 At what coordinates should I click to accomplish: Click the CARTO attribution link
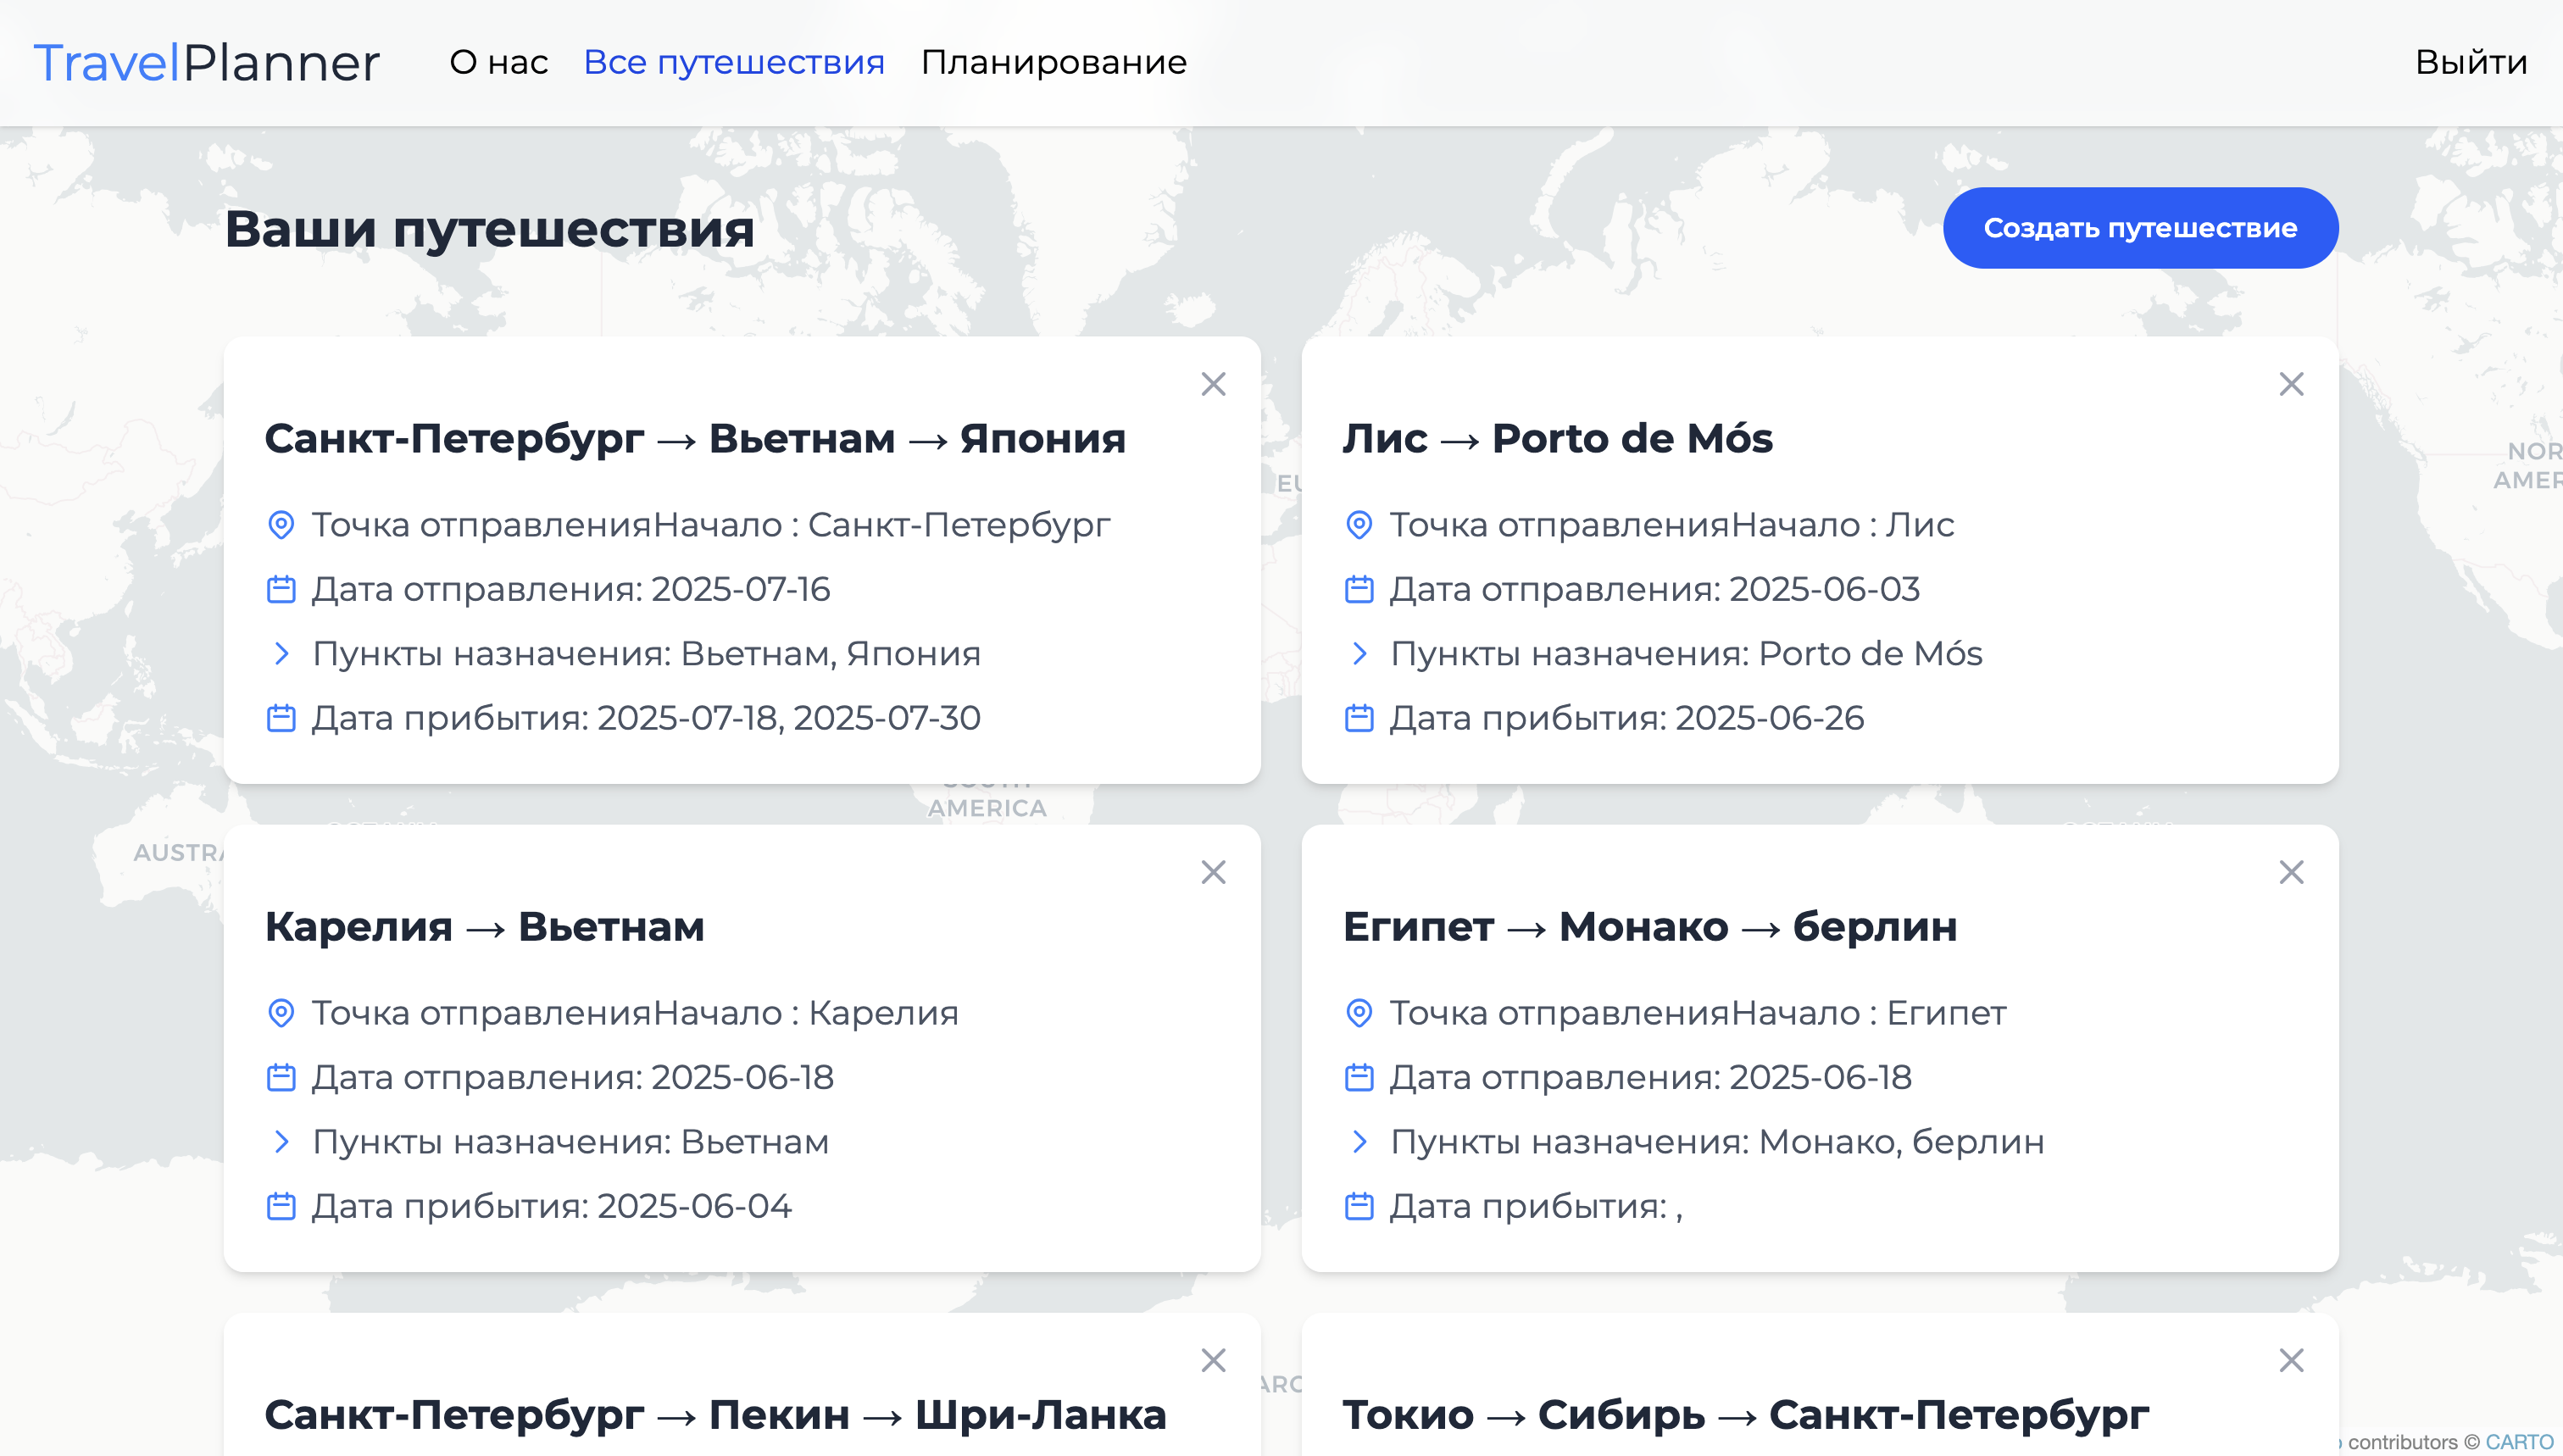tap(2519, 1442)
